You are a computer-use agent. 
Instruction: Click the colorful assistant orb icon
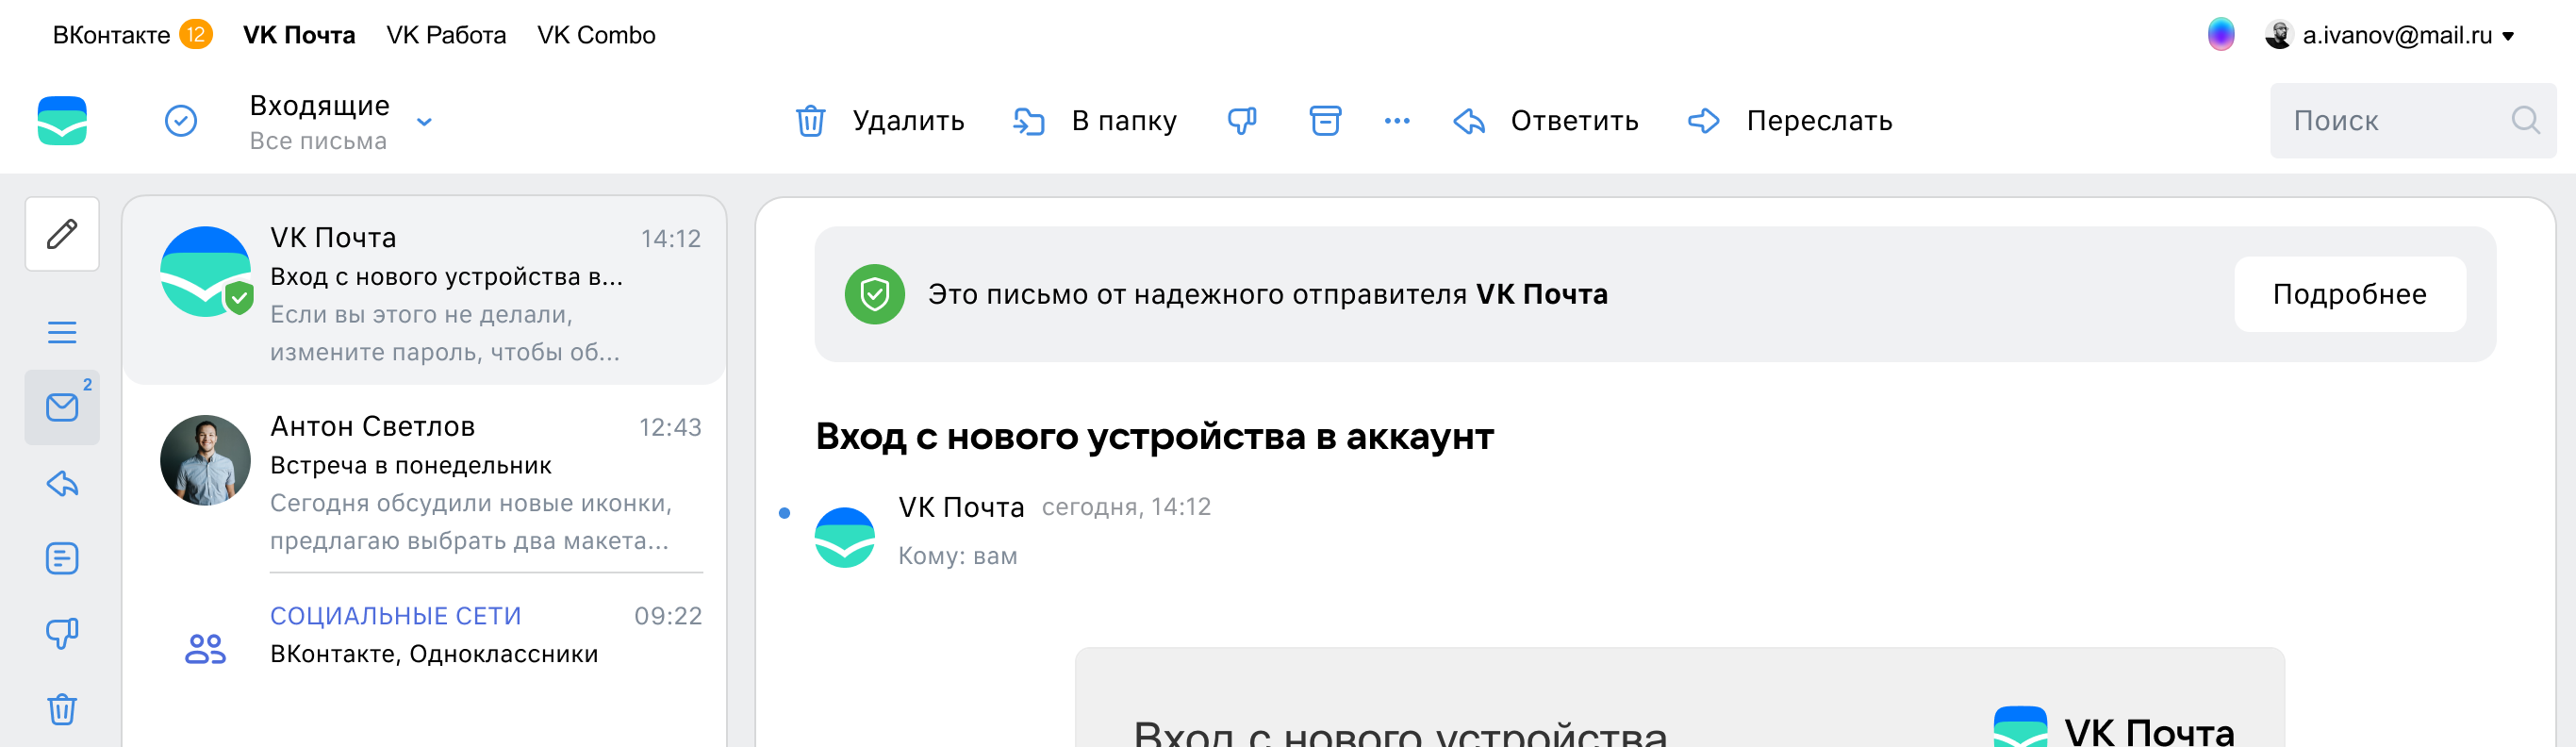click(x=2221, y=35)
